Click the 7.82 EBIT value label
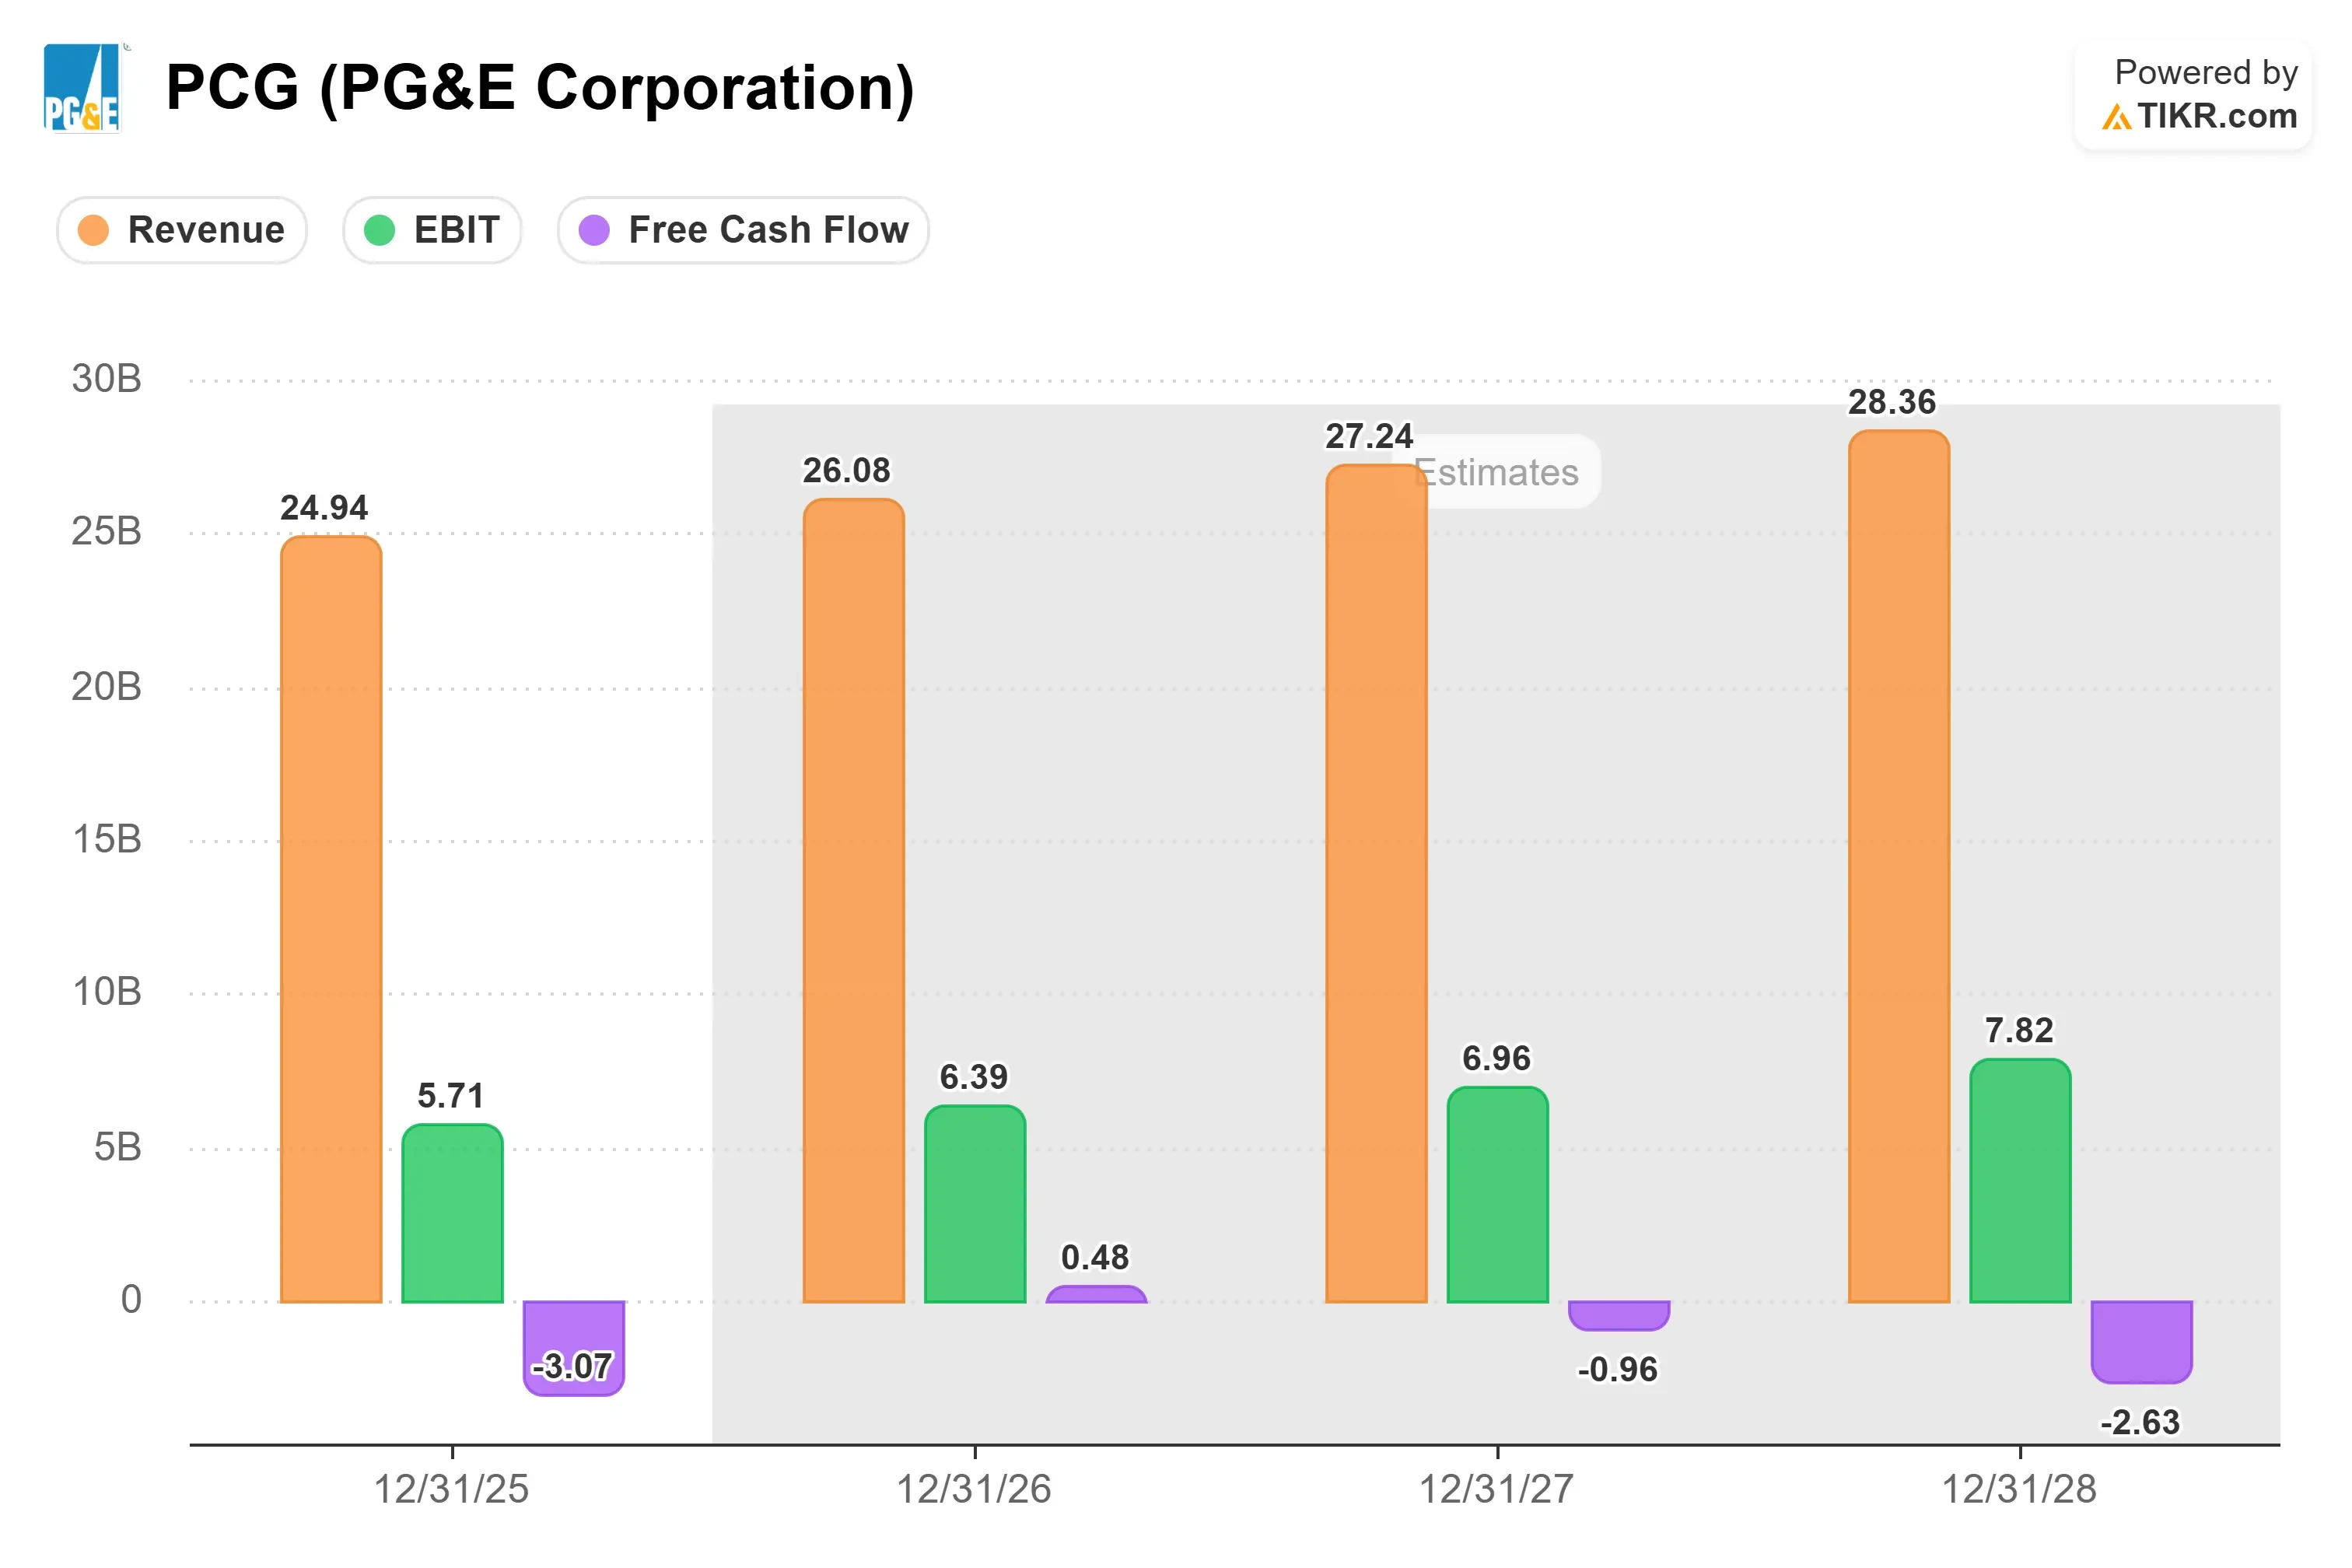 pos(2019,1030)
